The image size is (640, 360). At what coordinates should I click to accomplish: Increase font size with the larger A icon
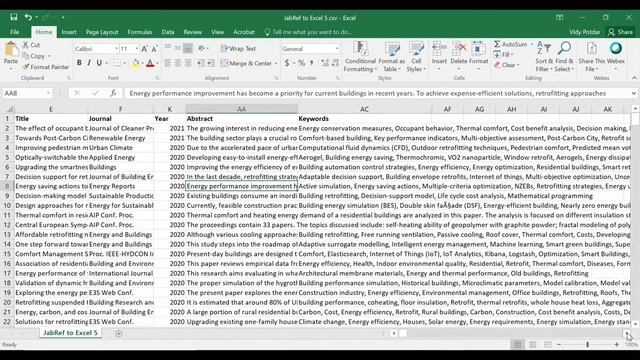pyautogui.click(x=144, y=49)
